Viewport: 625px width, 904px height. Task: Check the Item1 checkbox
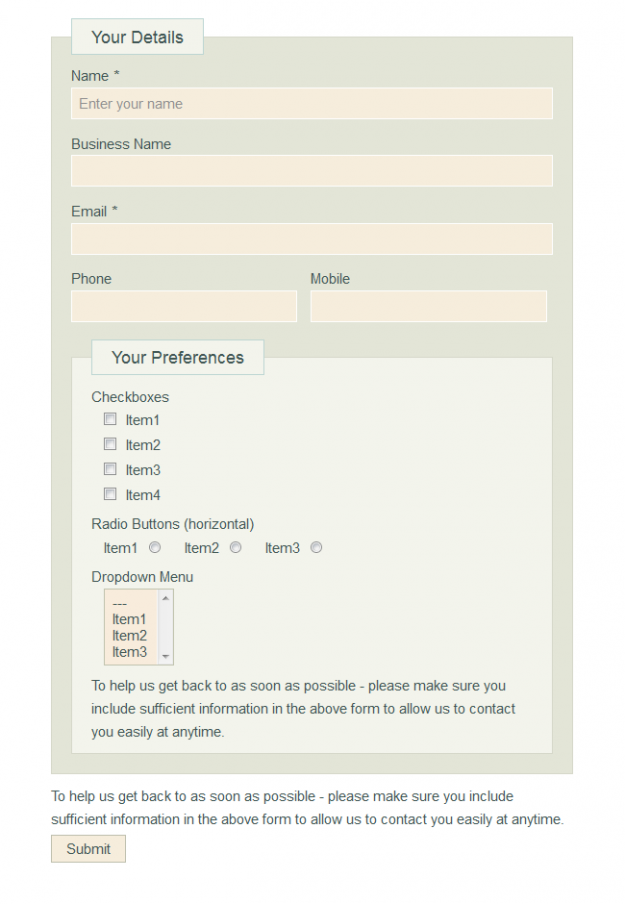coord(111,420)
